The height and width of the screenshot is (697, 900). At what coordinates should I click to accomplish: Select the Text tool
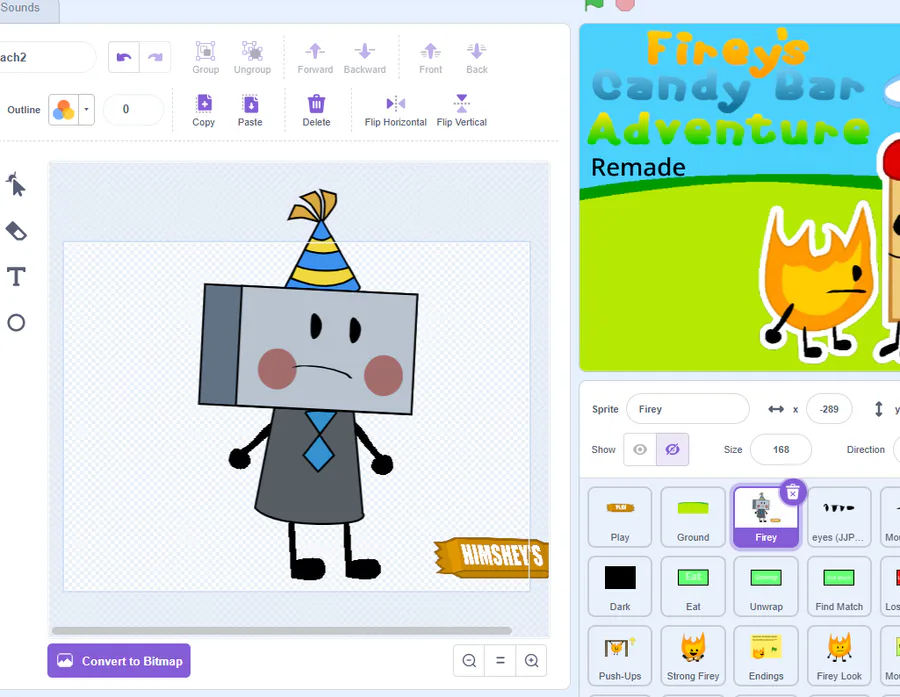coord(16,277)
